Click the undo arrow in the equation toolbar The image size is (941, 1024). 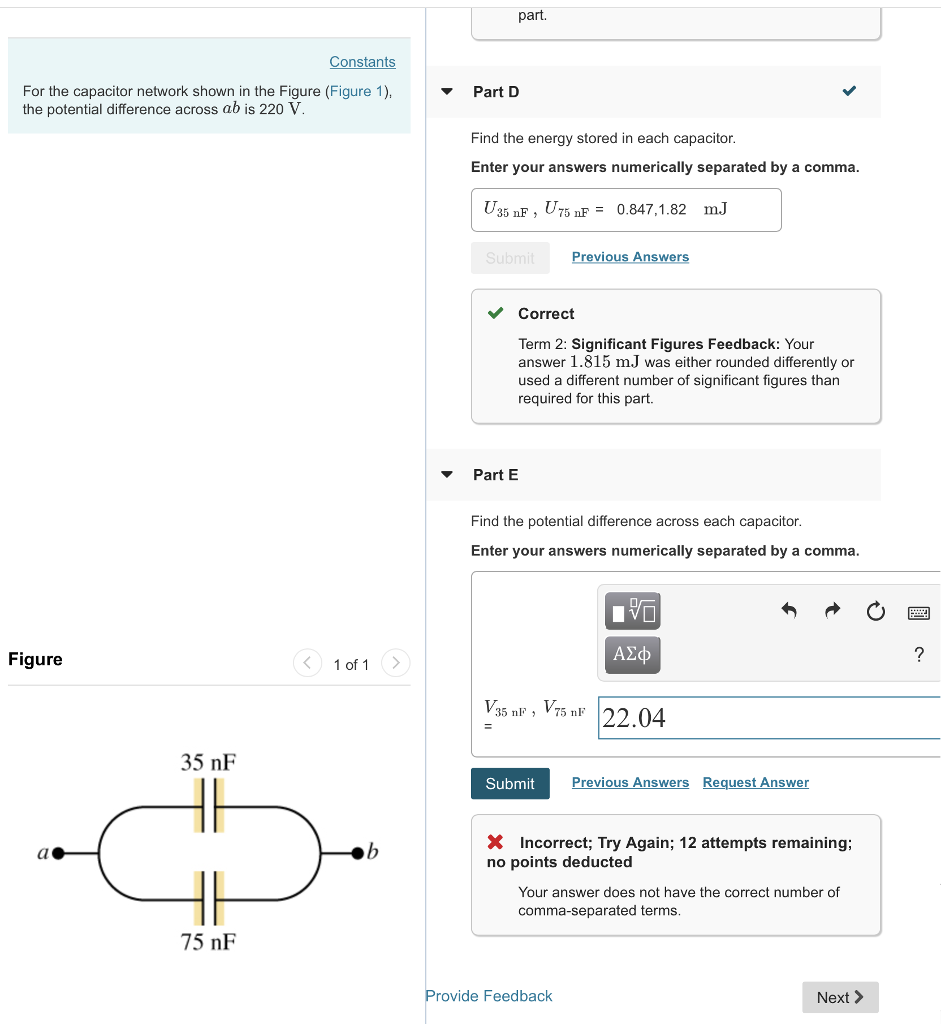point(788,611)
